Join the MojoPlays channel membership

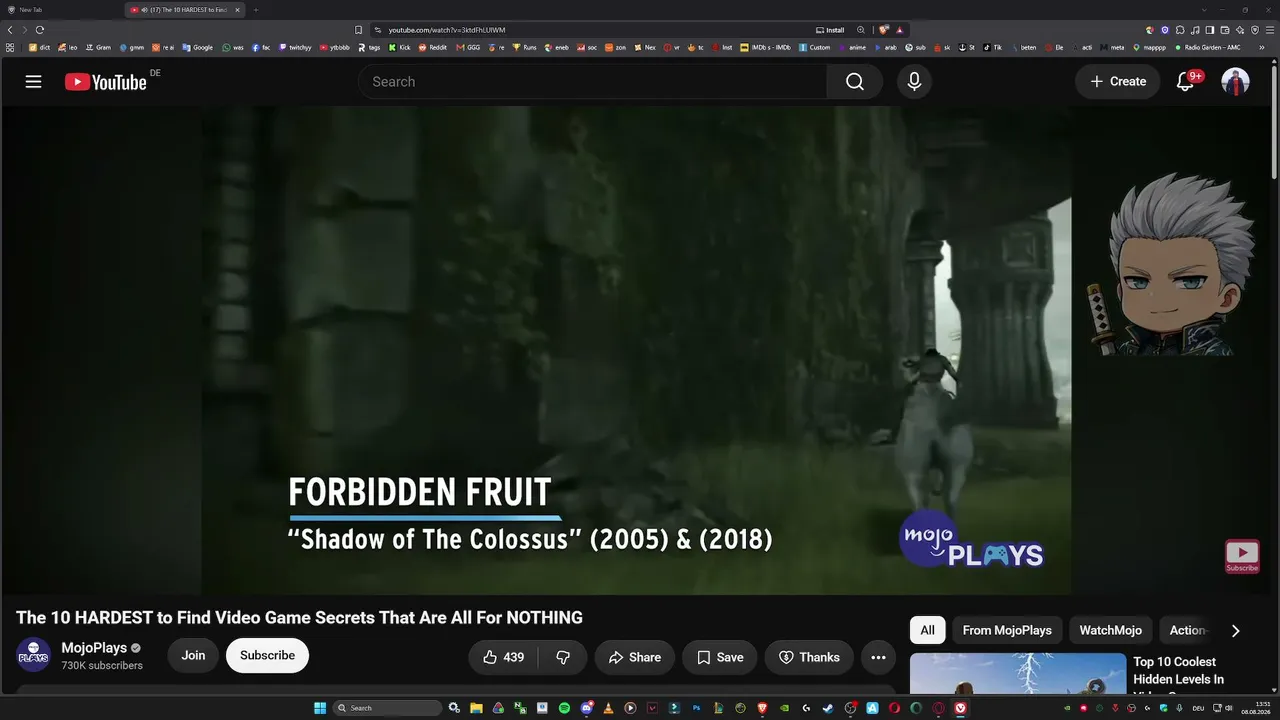(x=193, y=656)
